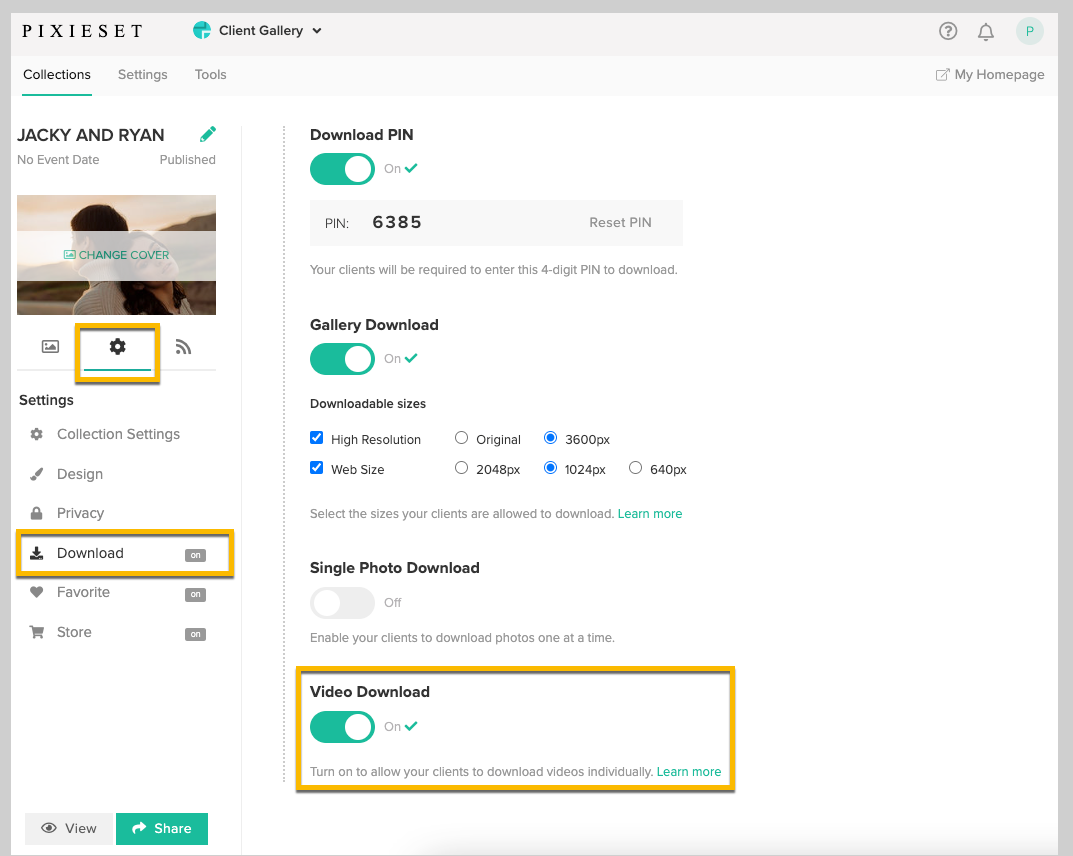The image size is (1073, 856).
Task: Click the JACKY AND RYAN collection title
Action: click(91, 135)
